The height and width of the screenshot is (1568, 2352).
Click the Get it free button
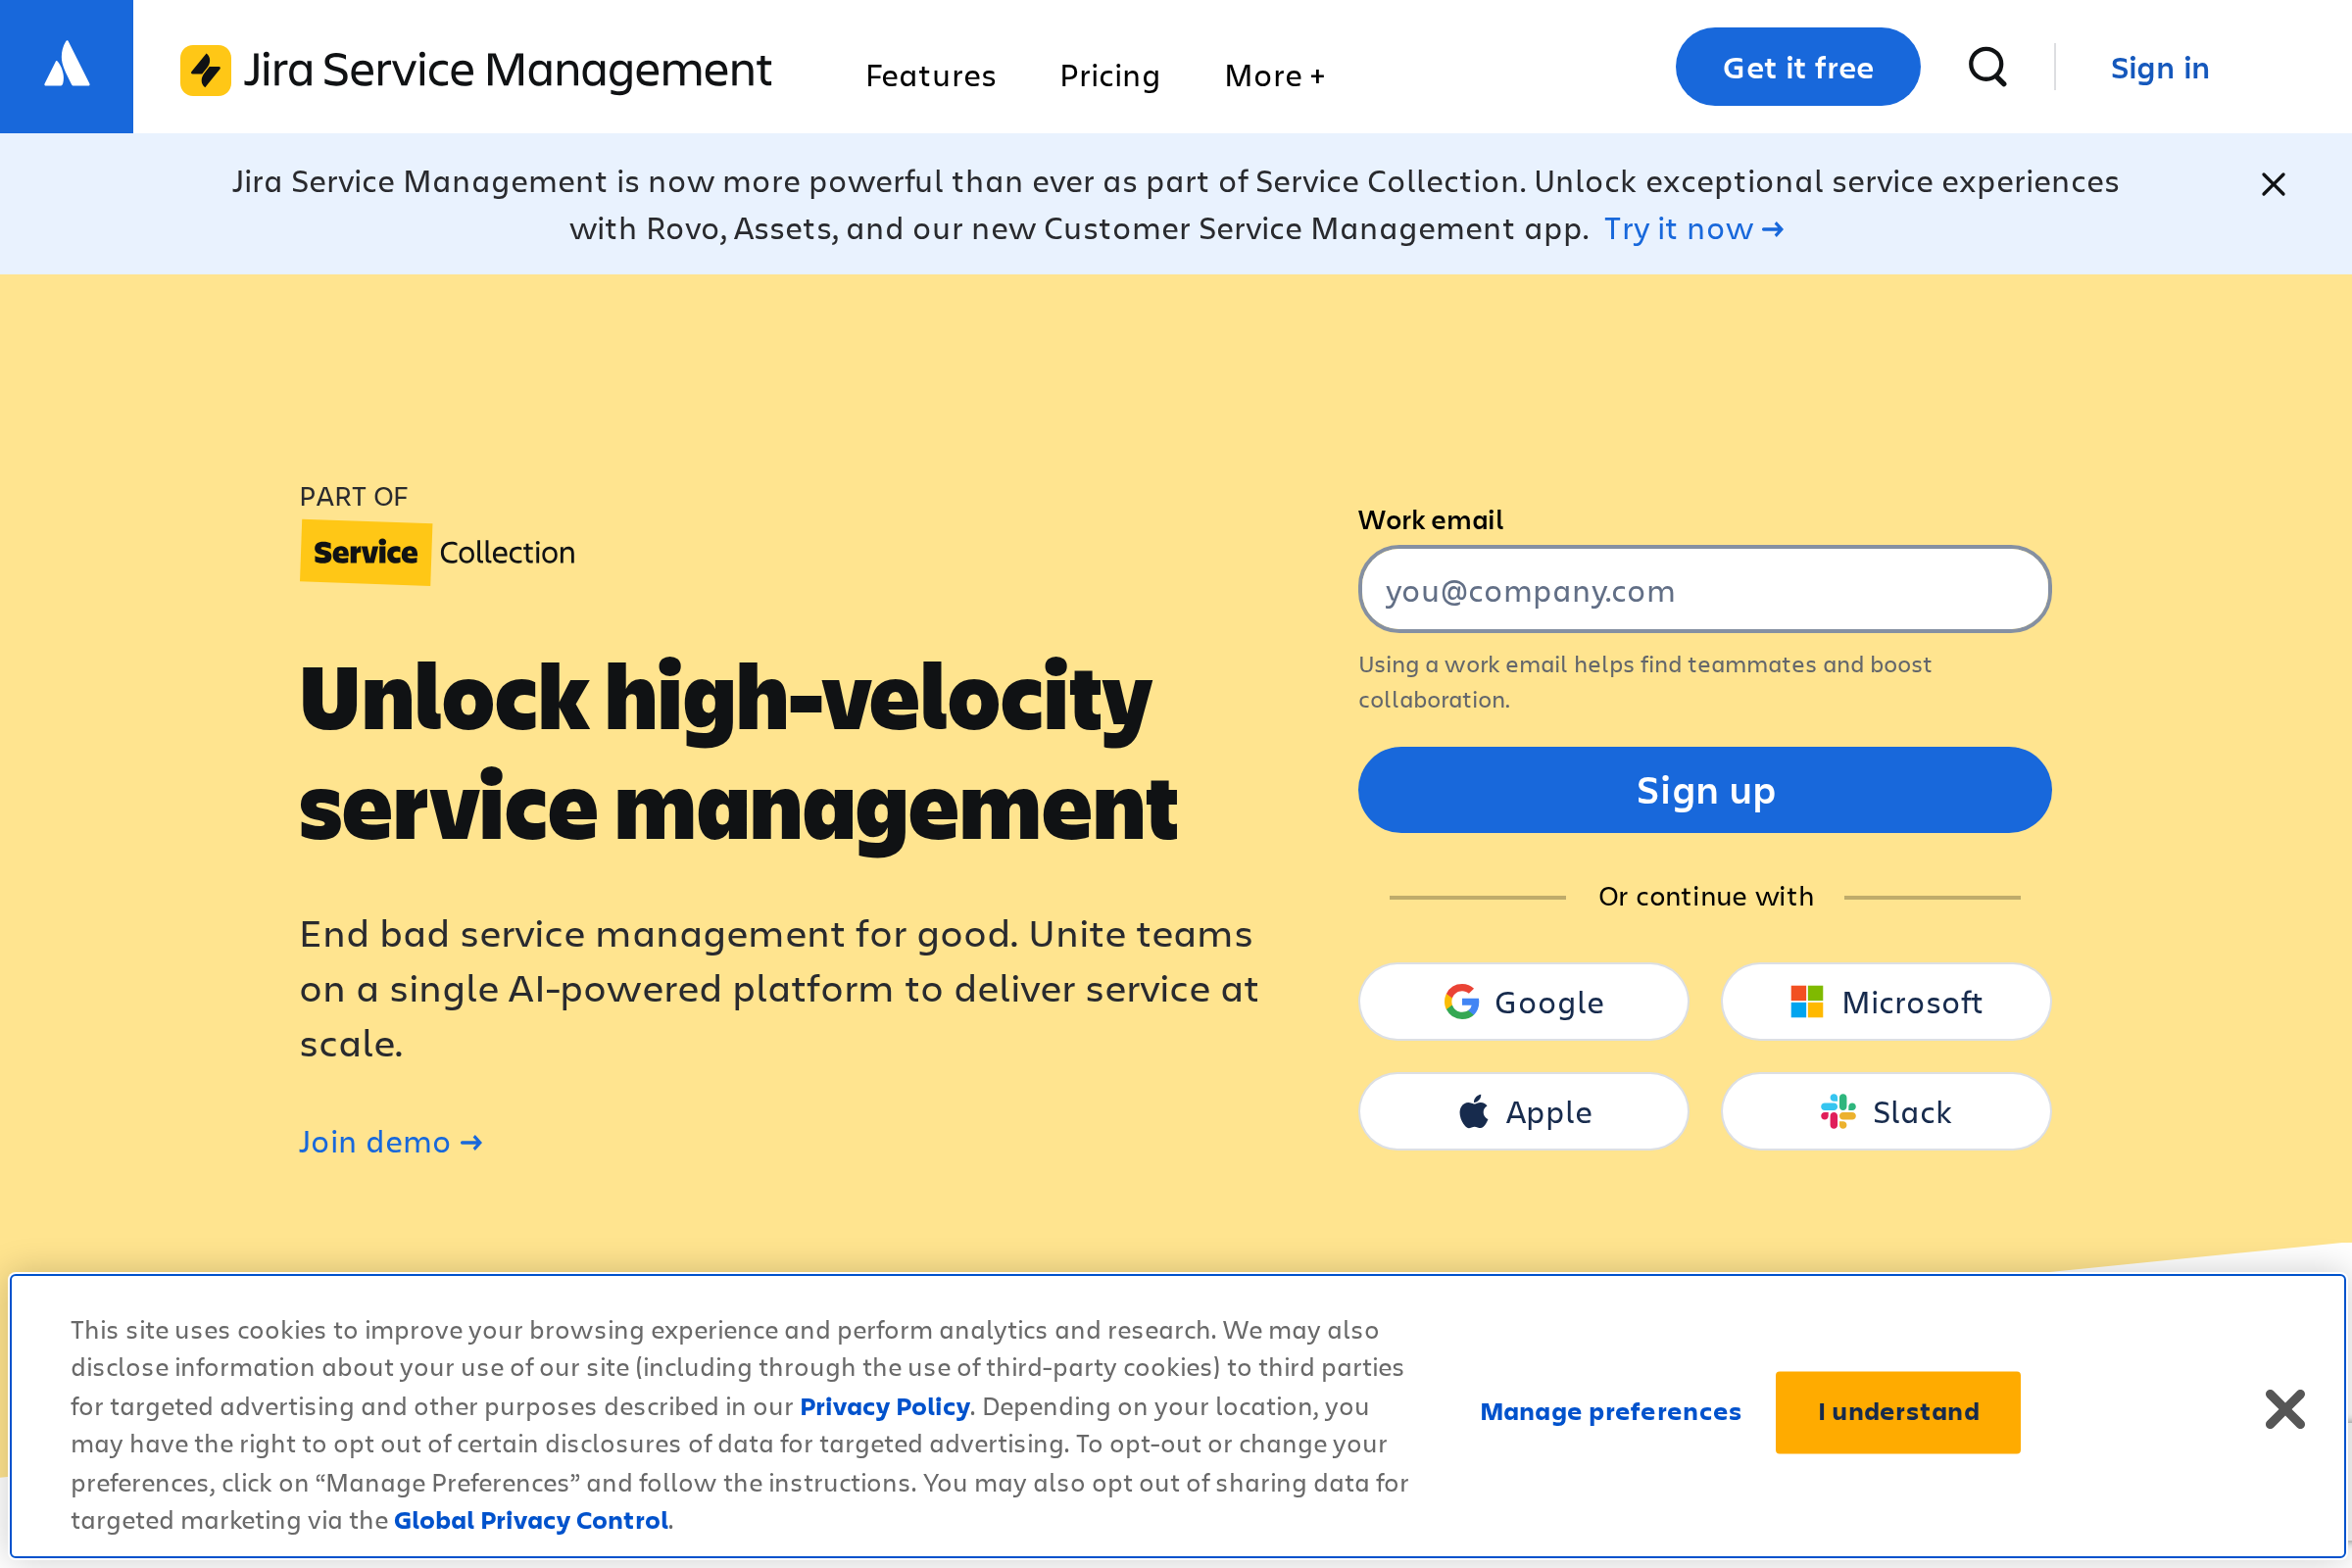pos(1797,66)
